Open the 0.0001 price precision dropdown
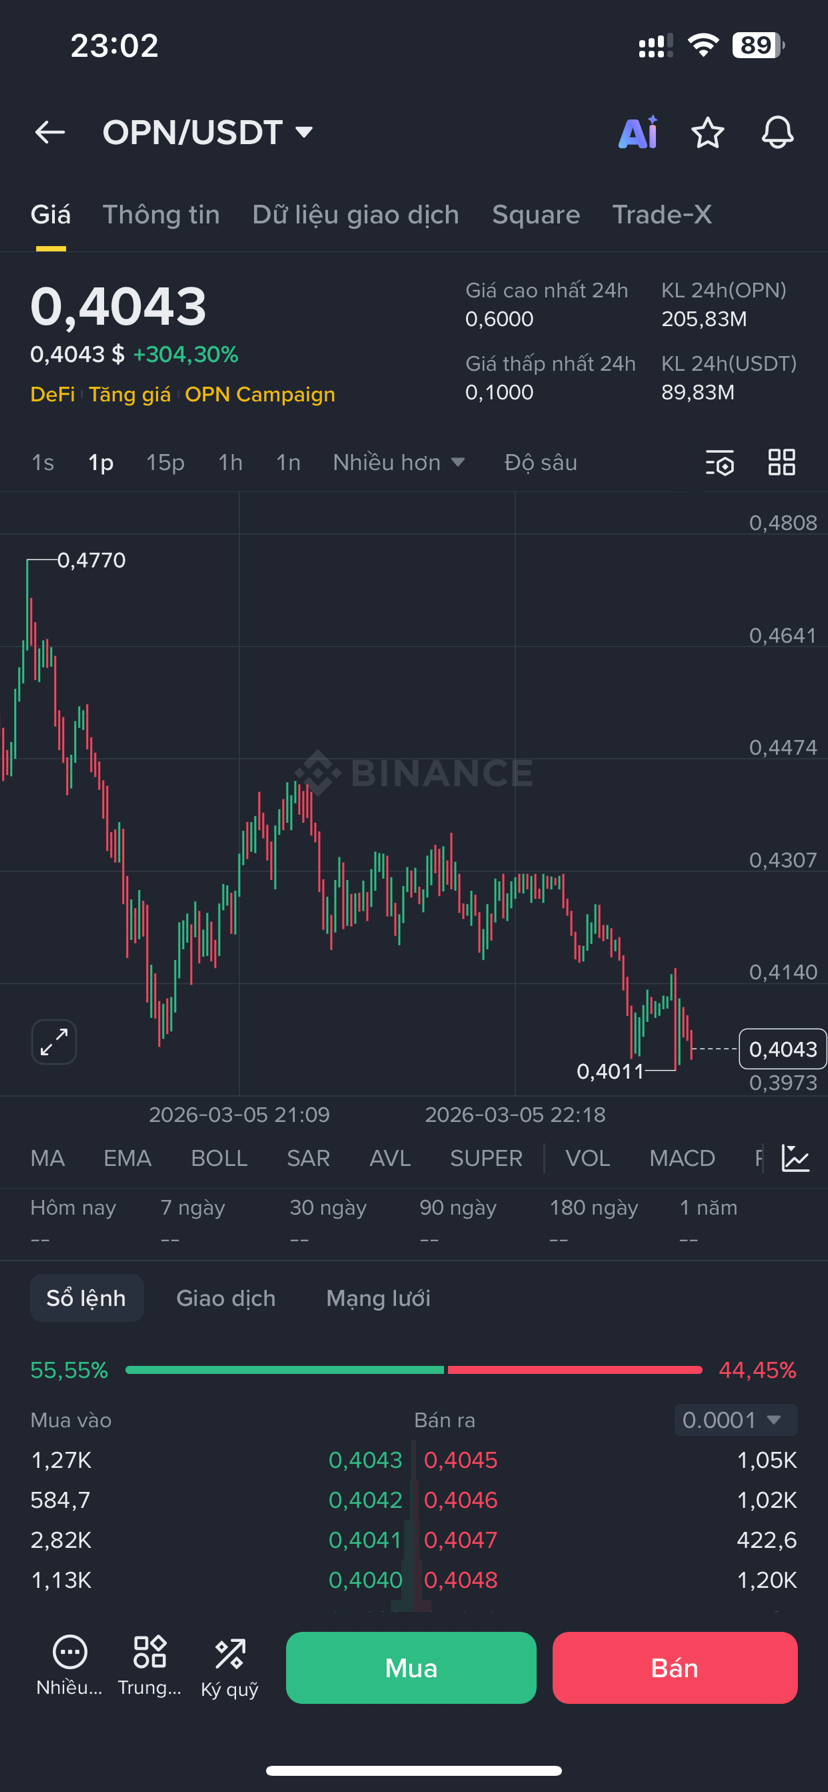The image size is (828, 1792). 736,1420
